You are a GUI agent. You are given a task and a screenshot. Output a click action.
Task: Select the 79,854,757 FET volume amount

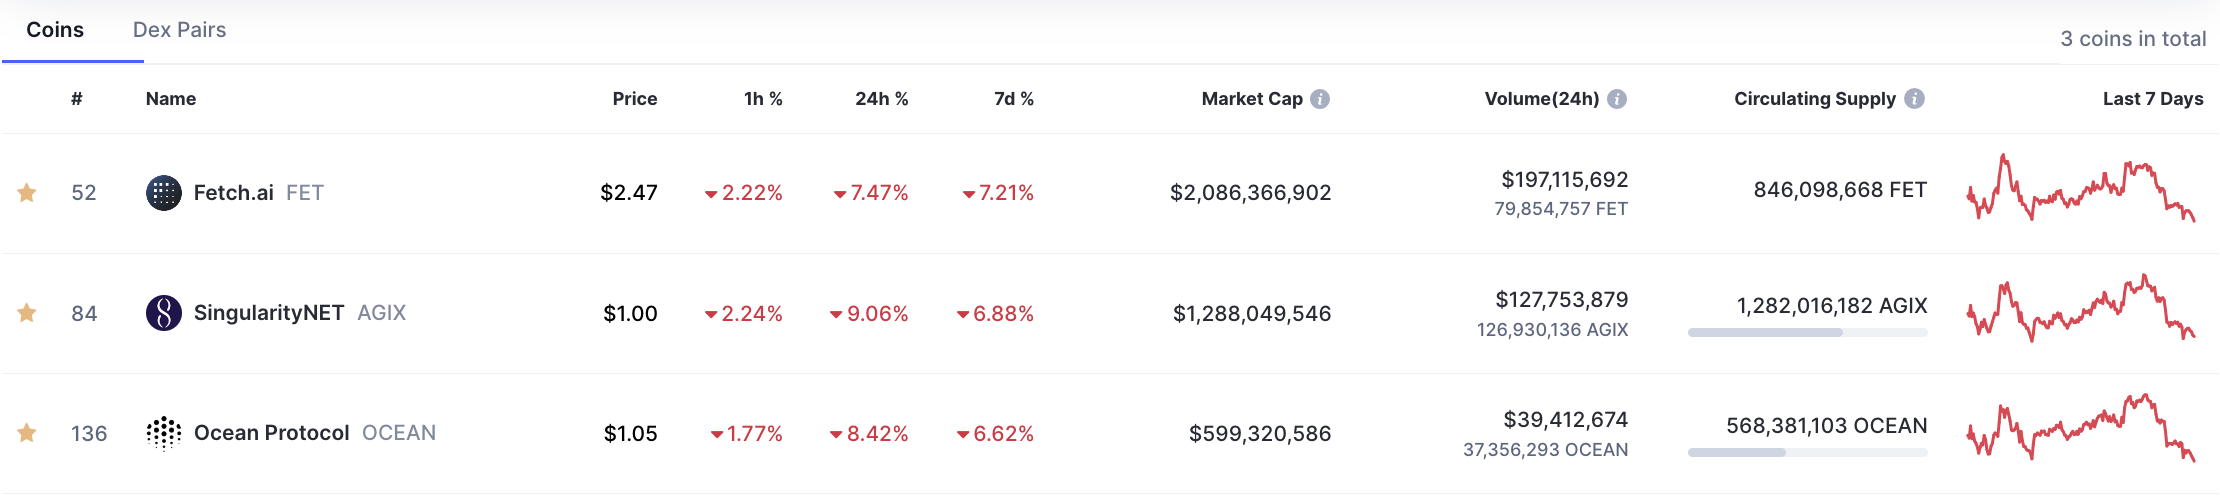coord(1561,209)
